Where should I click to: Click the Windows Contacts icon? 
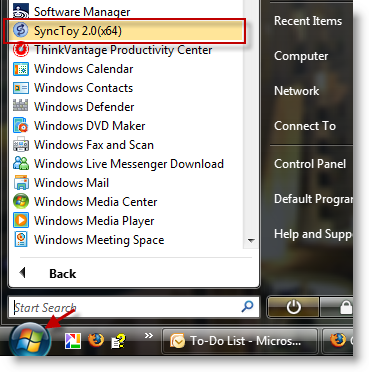point(21,88)
